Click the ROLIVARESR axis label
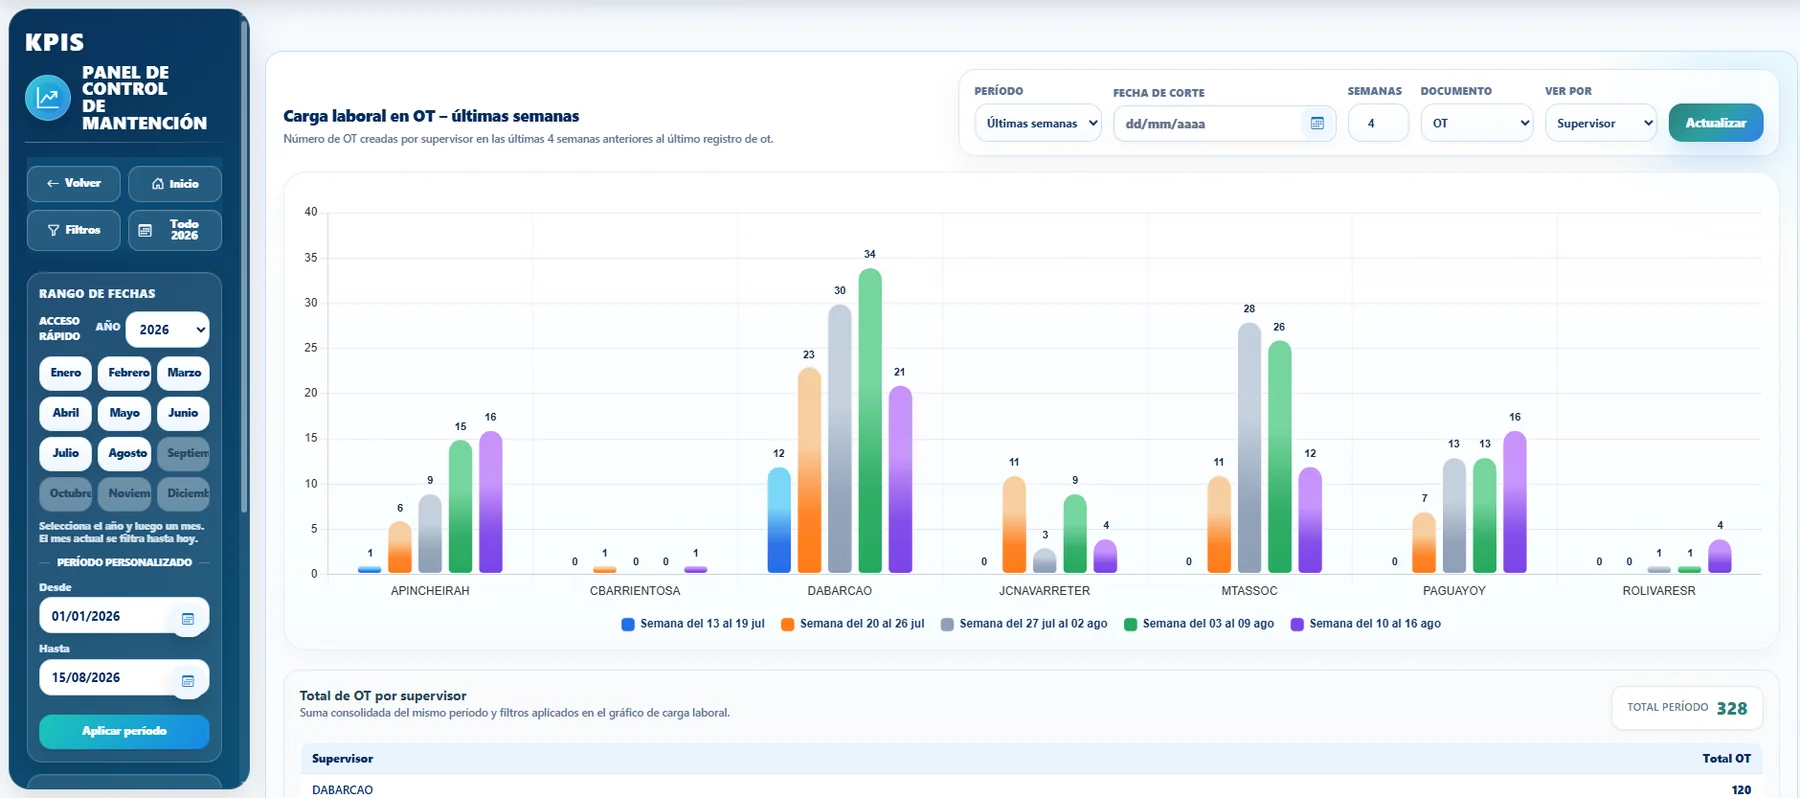The width and height of the screenshot is (1800, 798). coord(1659,591)
